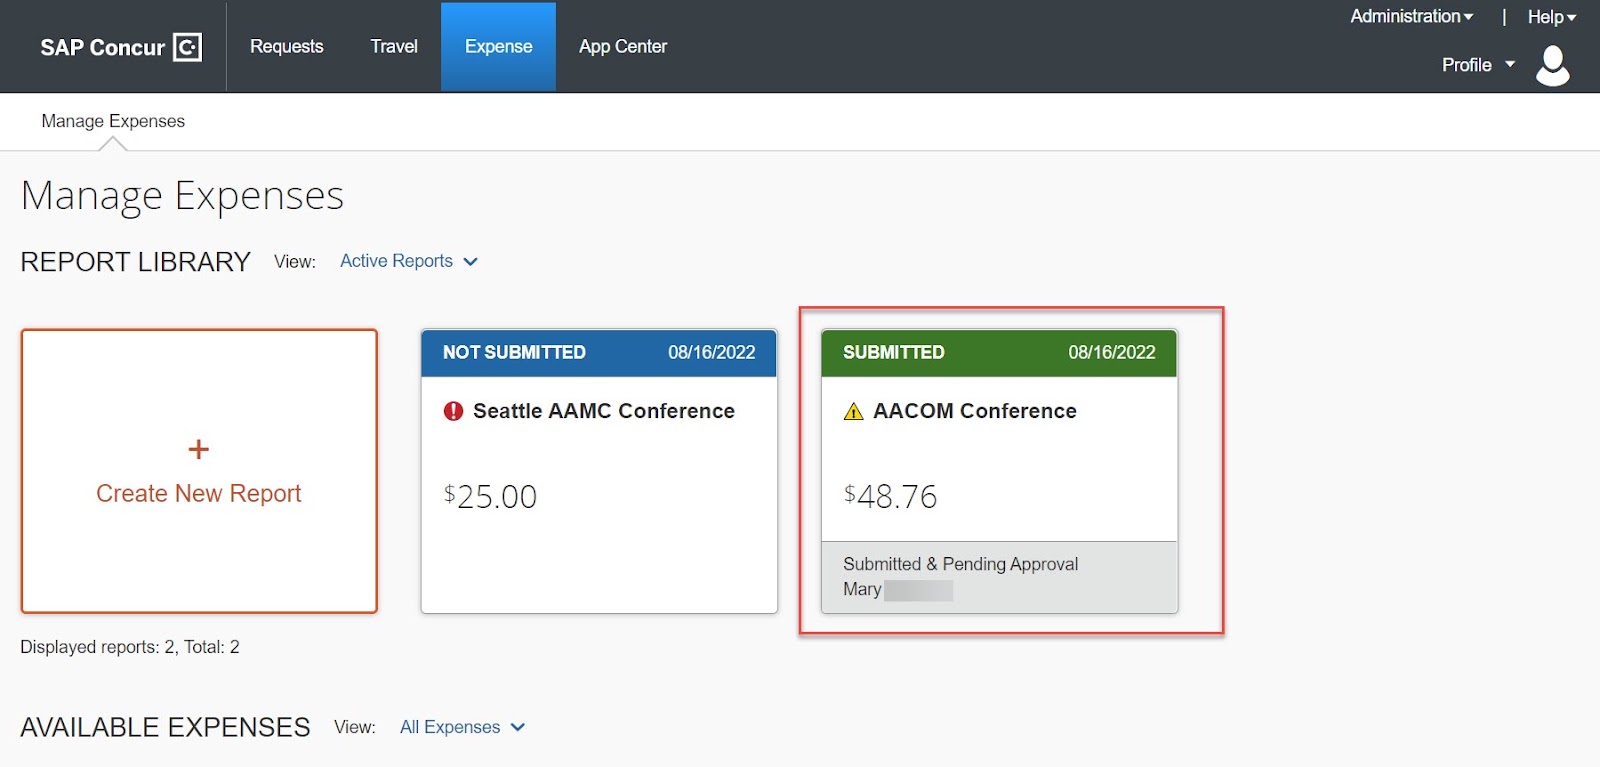The image size is (1600, 767).
Task: Click the AVAILABLE EXPENSES heading
Action: [x=165, y=727]
